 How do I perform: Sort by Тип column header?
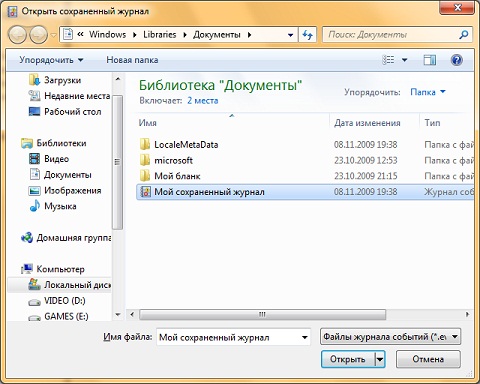click(x=432, y=123)
